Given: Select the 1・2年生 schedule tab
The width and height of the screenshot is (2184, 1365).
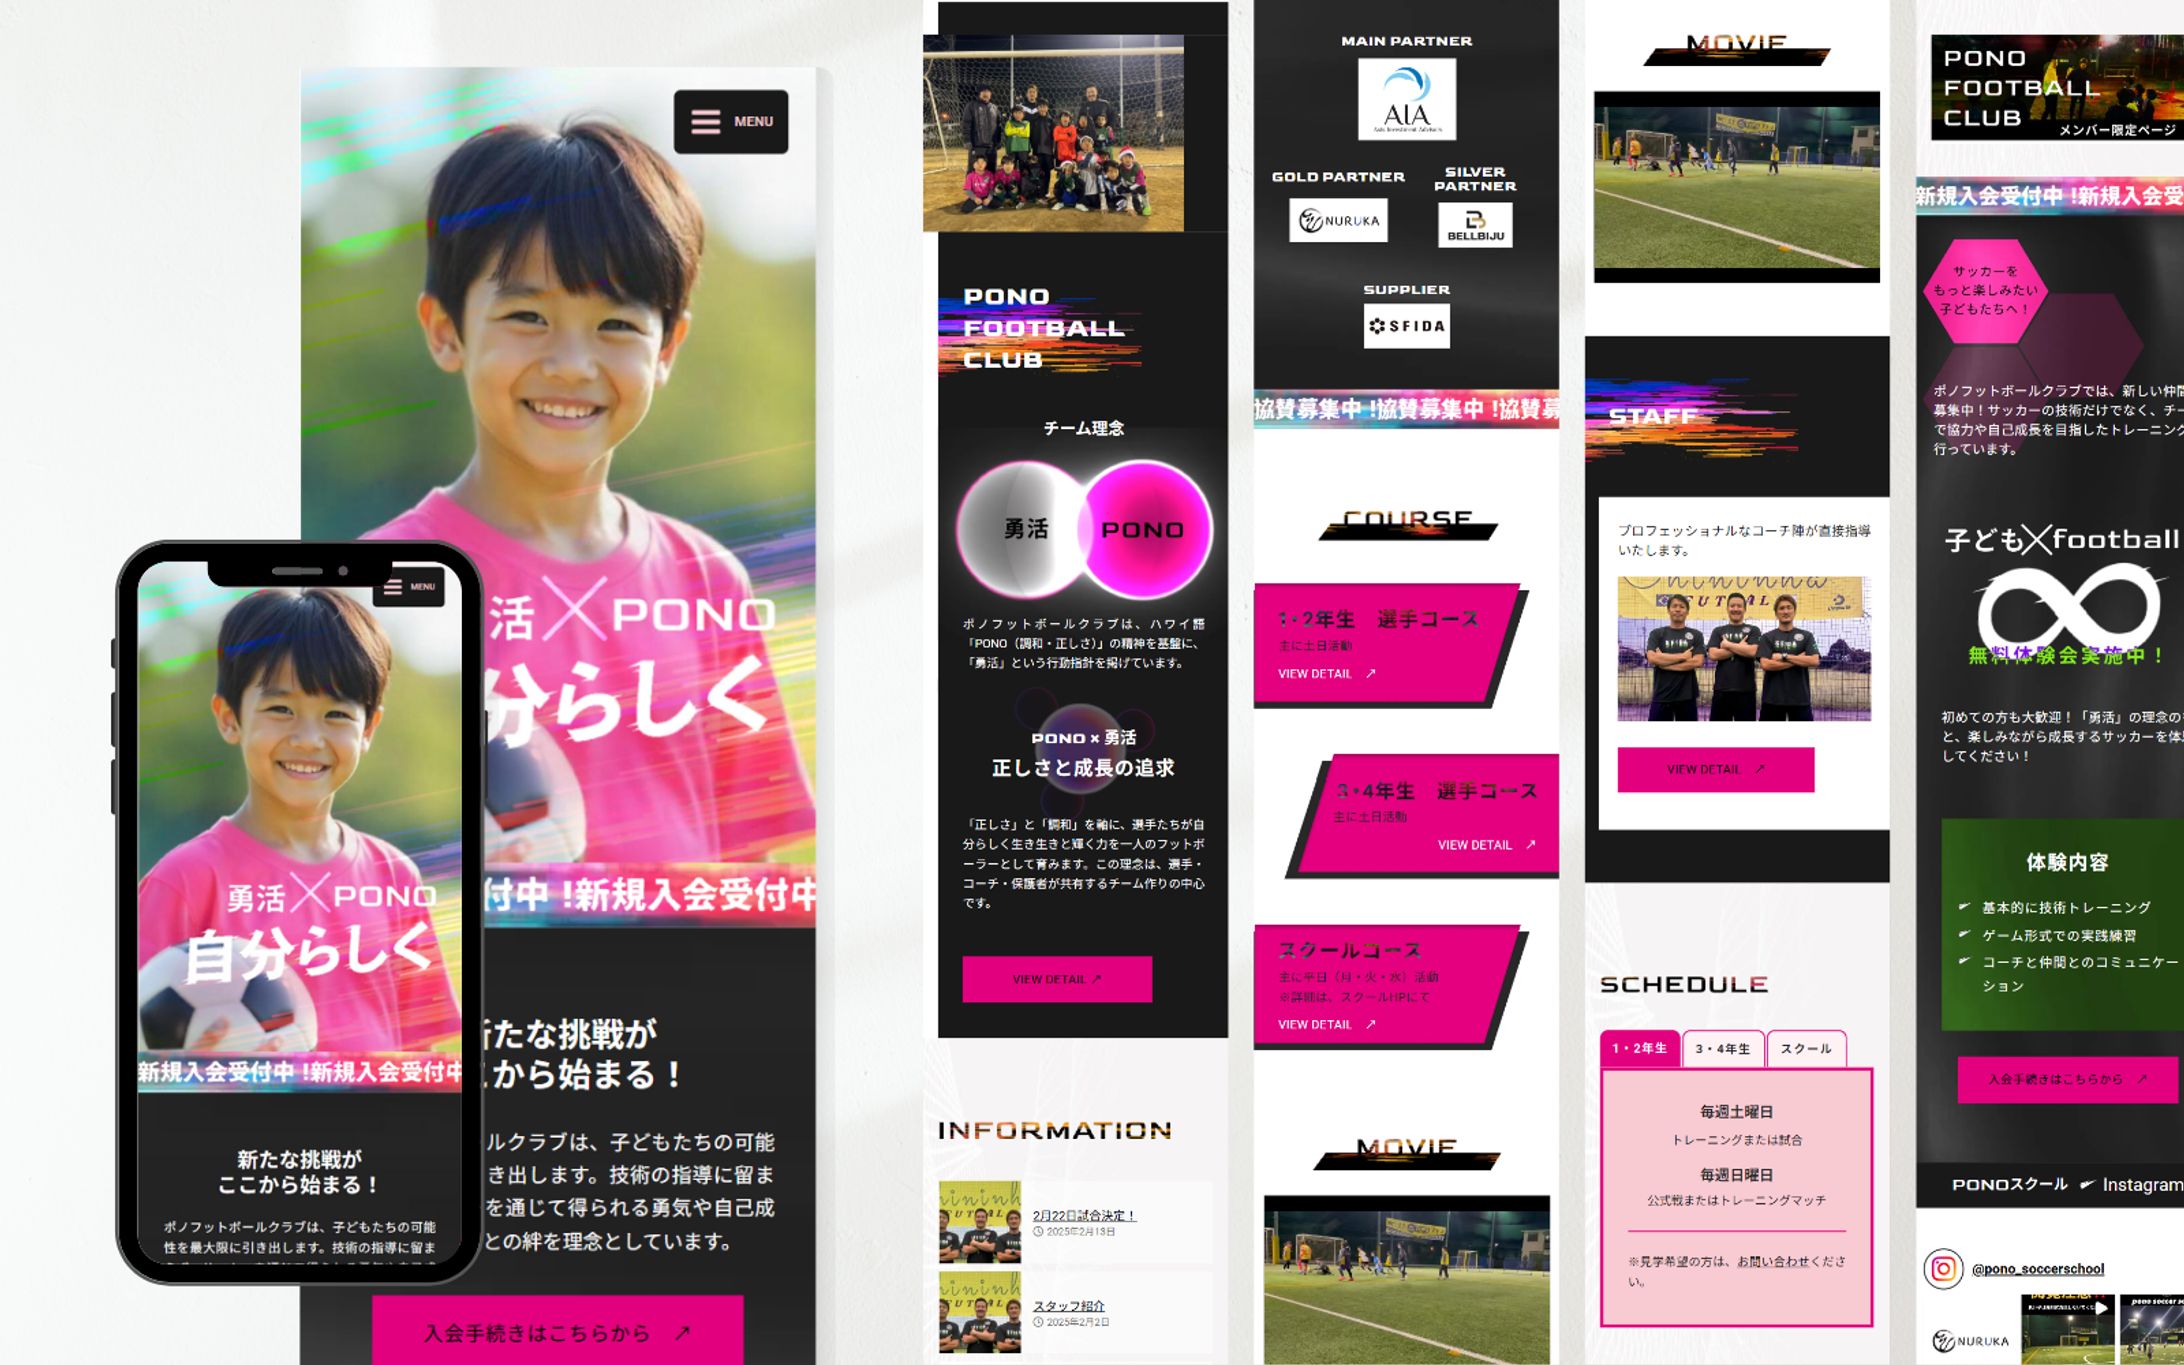Looking at the screenshot, I should [1639, 1048].
